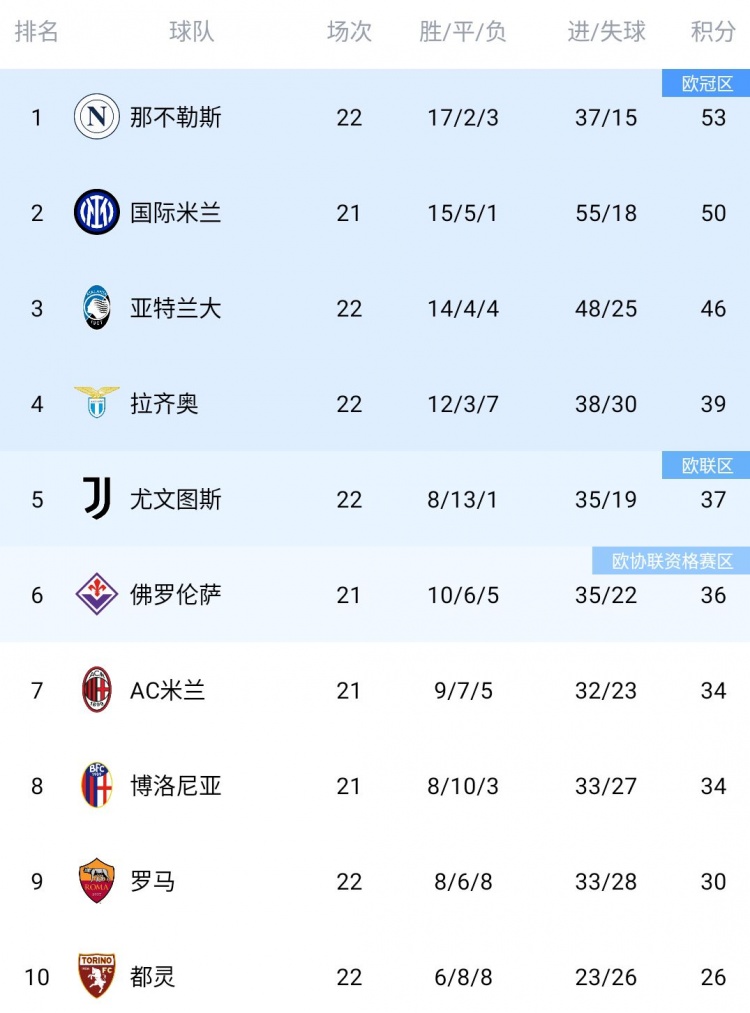Click Torino's 26 points value
The width and height of the screenshot is (750, 1013).
pos(713,976)
